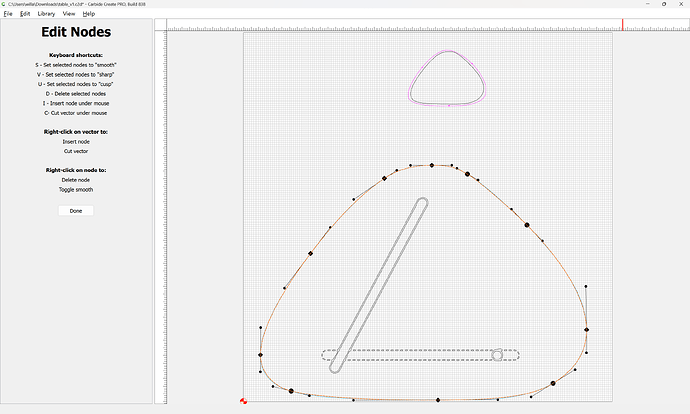Image resolution: width=690 pixels, height=414 pixels.
Task: Open the Library menu
Action: click(46, 14)
